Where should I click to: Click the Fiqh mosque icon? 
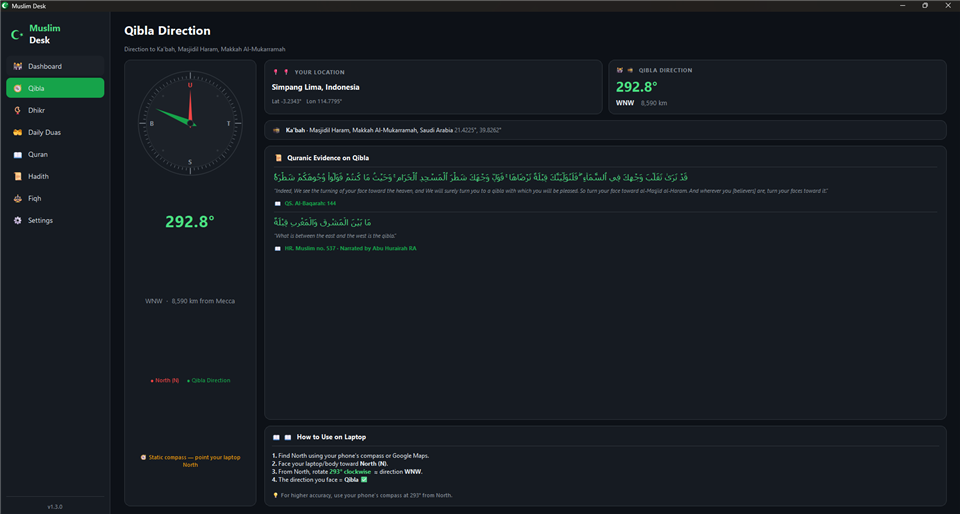click(17, 198)
